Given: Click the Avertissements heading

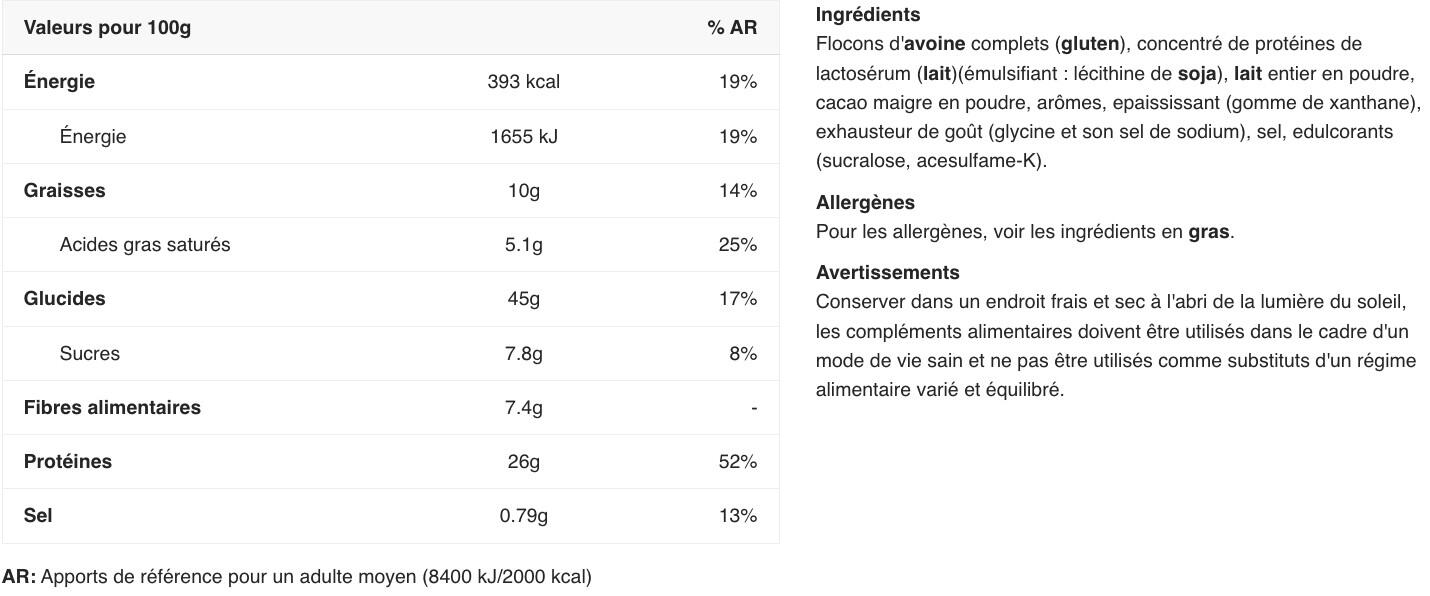Looking at the screenshot, I should click(887, 272).
